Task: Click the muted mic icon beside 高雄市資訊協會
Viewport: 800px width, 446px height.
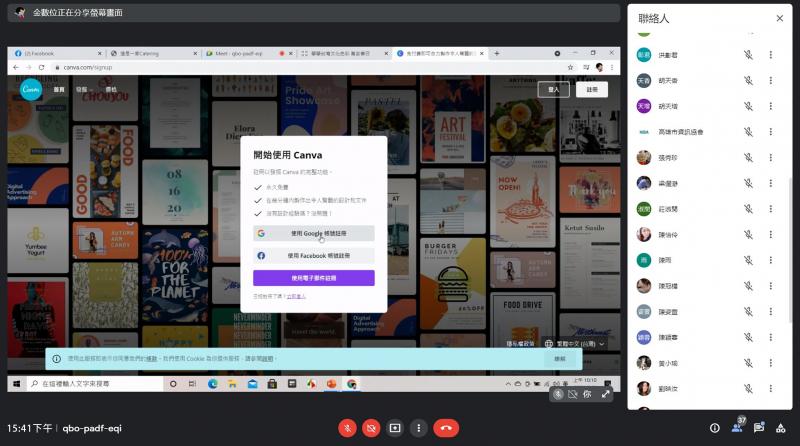Action: click(748, 132)
